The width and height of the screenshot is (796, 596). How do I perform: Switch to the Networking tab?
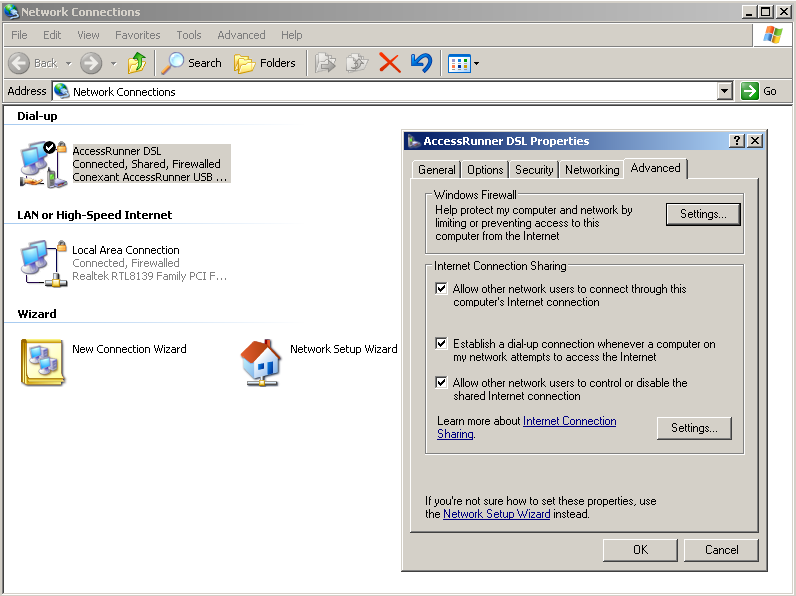pyautogui.click(x=592, y=170)
